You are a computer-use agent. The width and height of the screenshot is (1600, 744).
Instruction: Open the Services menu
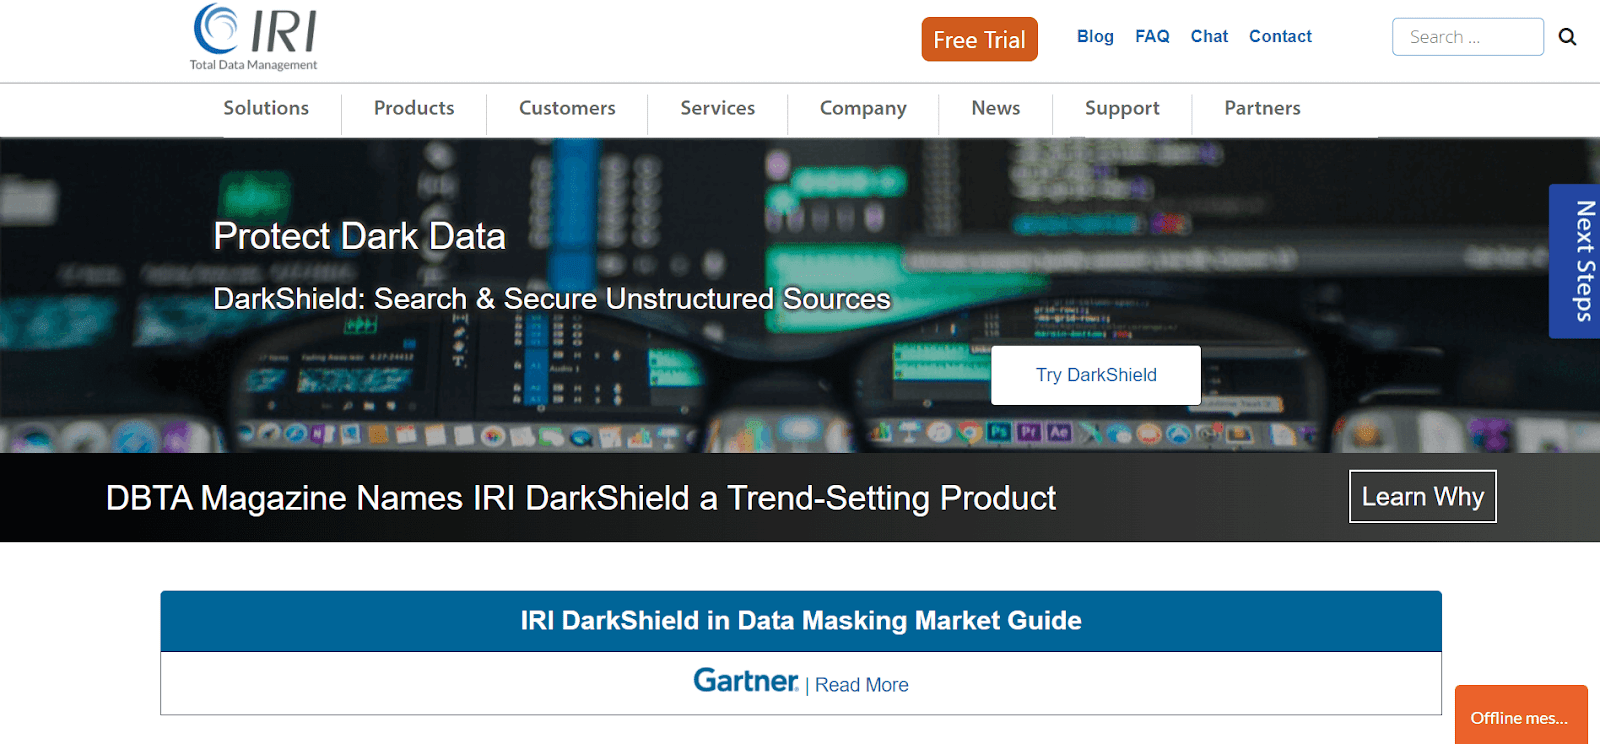[x=718, y=108]
